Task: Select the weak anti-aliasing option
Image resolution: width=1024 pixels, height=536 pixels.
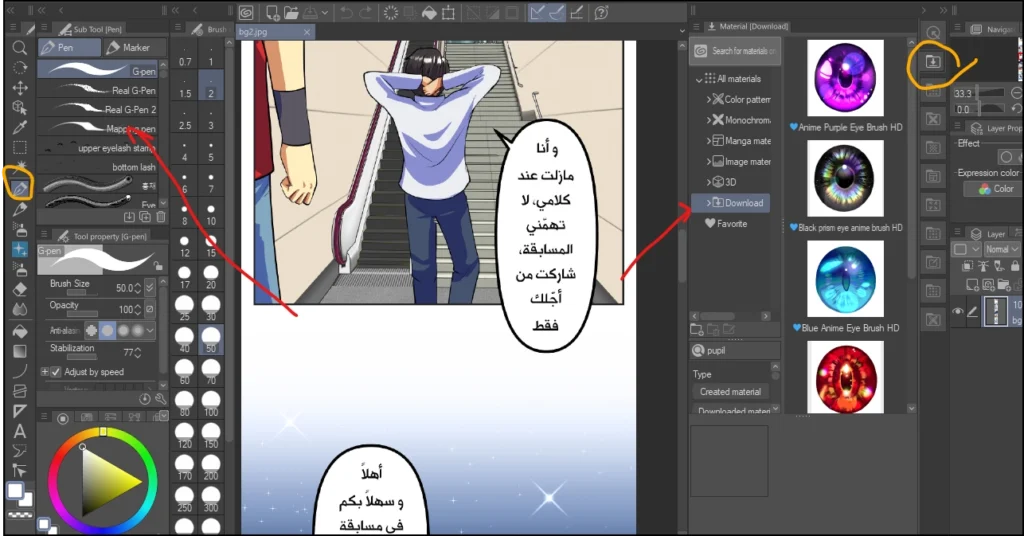Action: [107, 331]
